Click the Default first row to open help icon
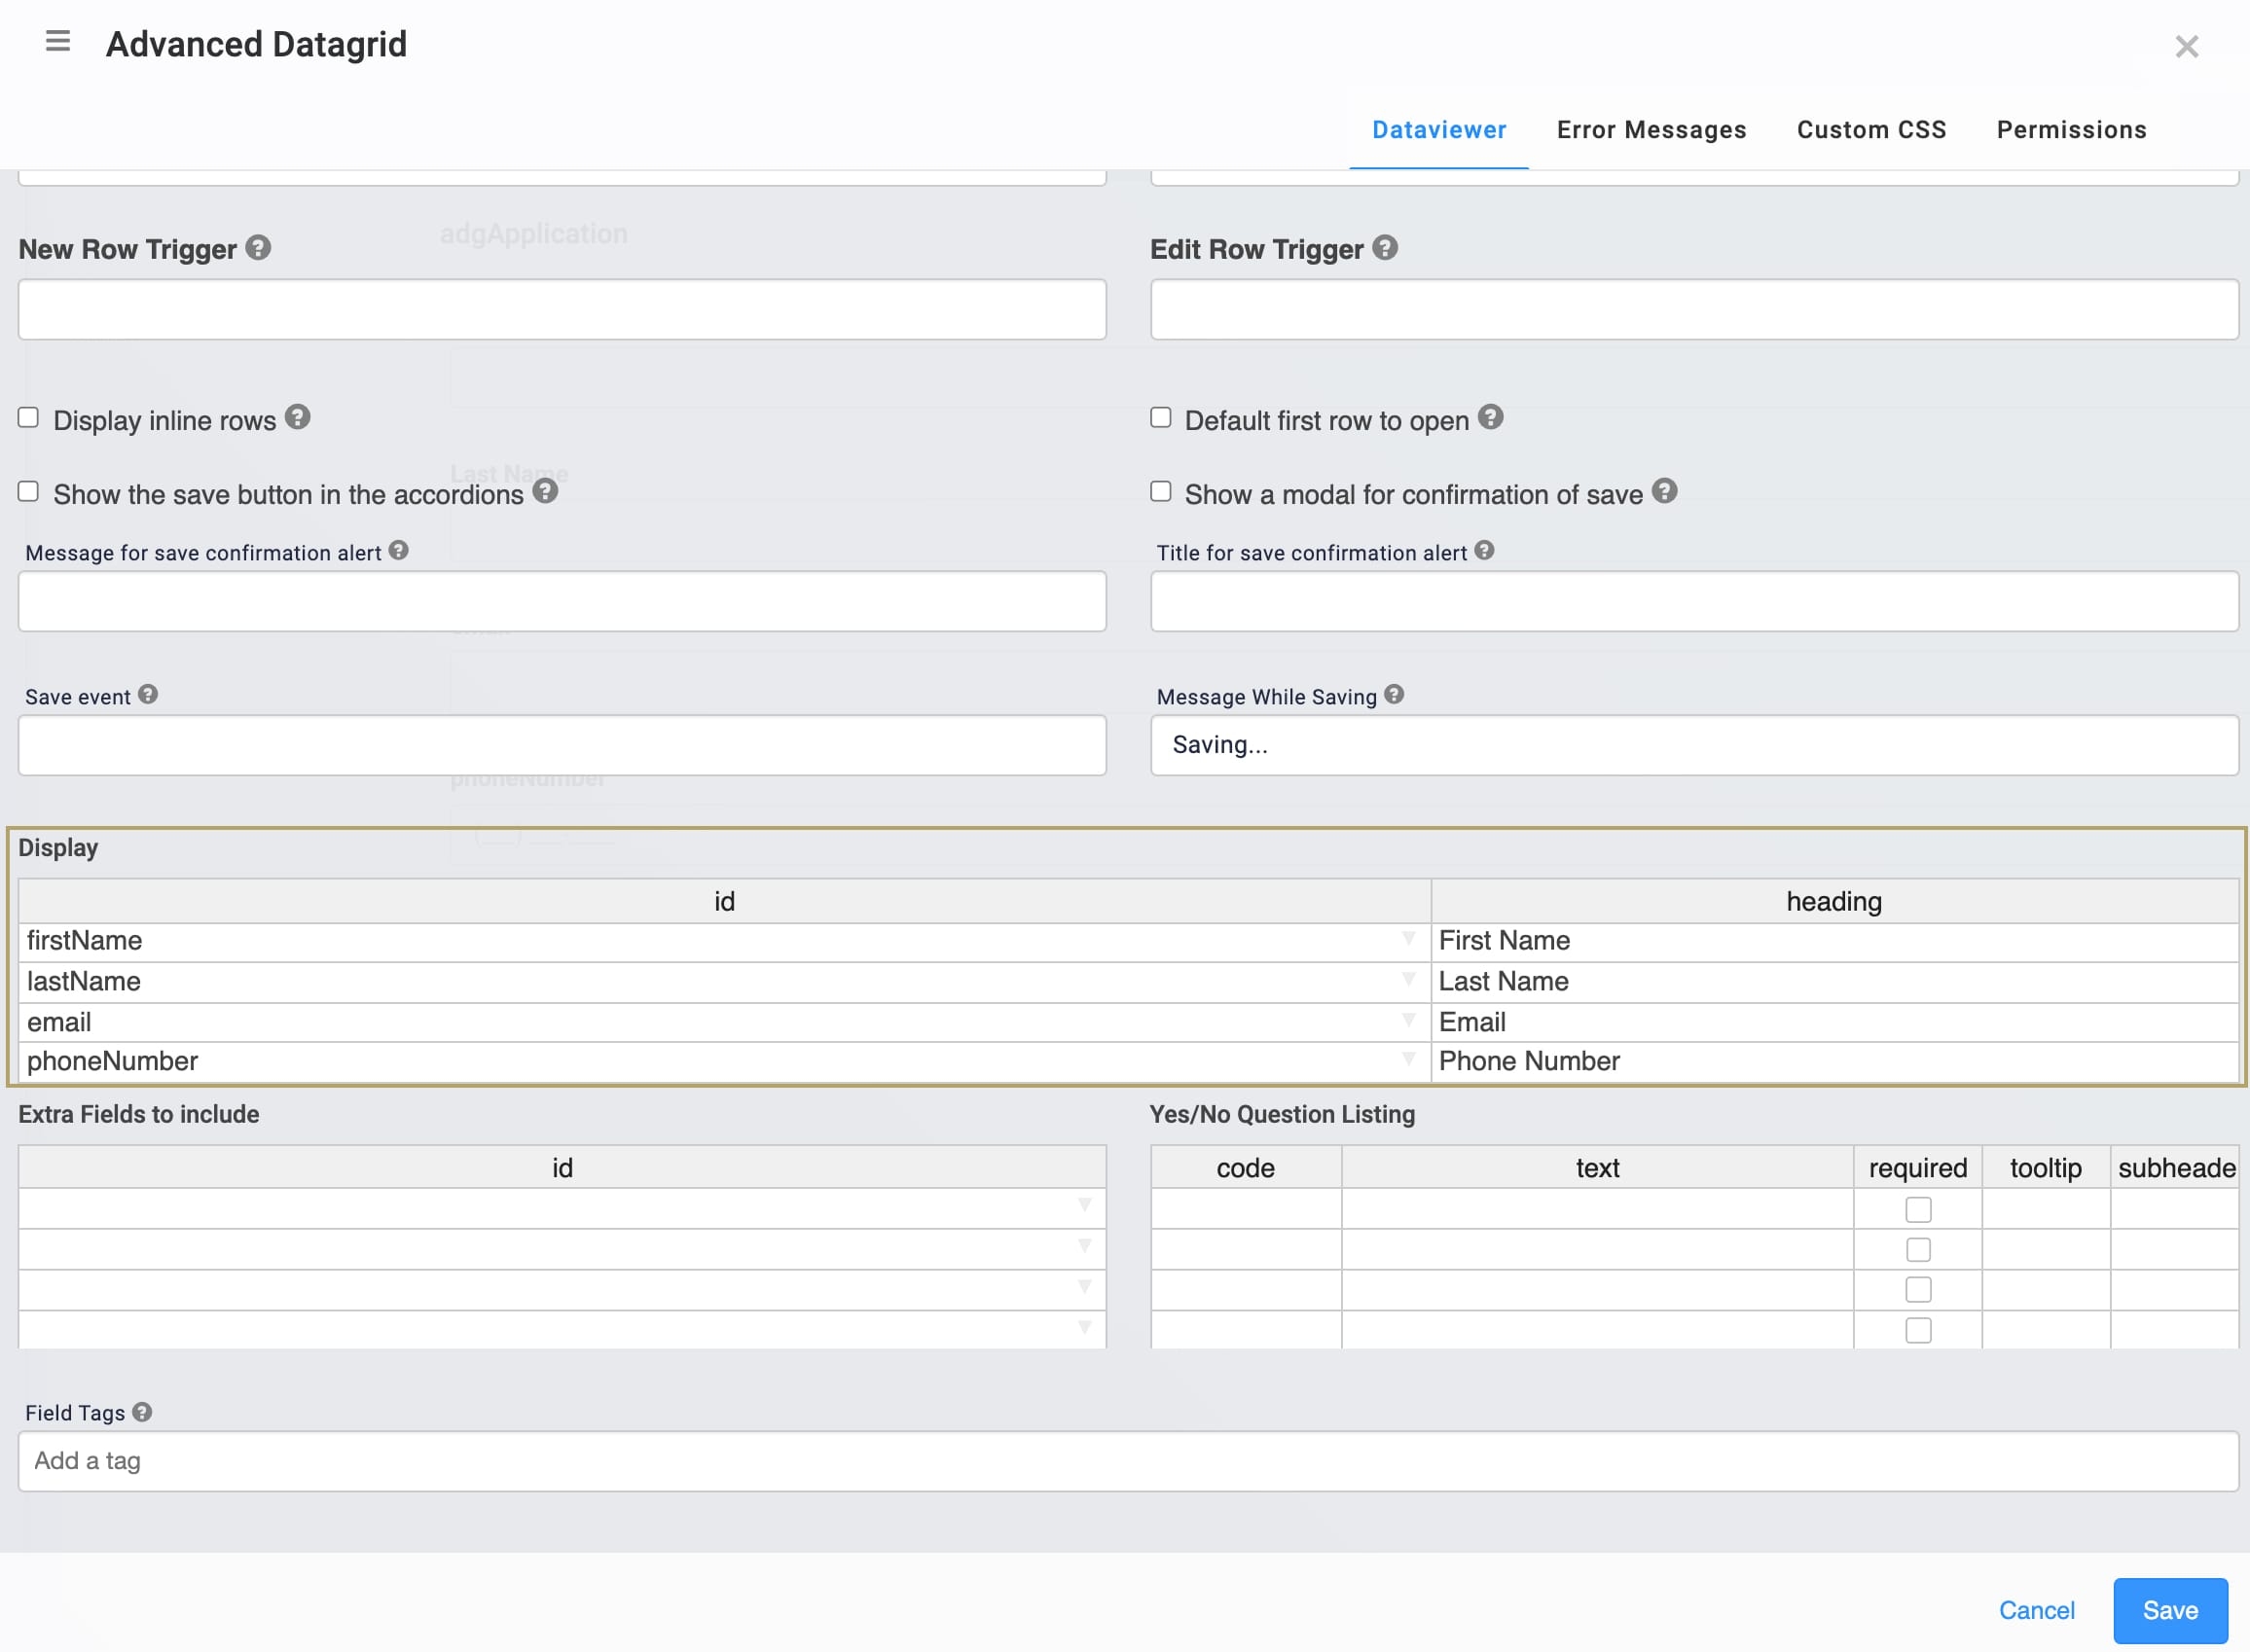Image resolution: width=2250 pixels, height=1652 pixels. (x=1490, y=417)
